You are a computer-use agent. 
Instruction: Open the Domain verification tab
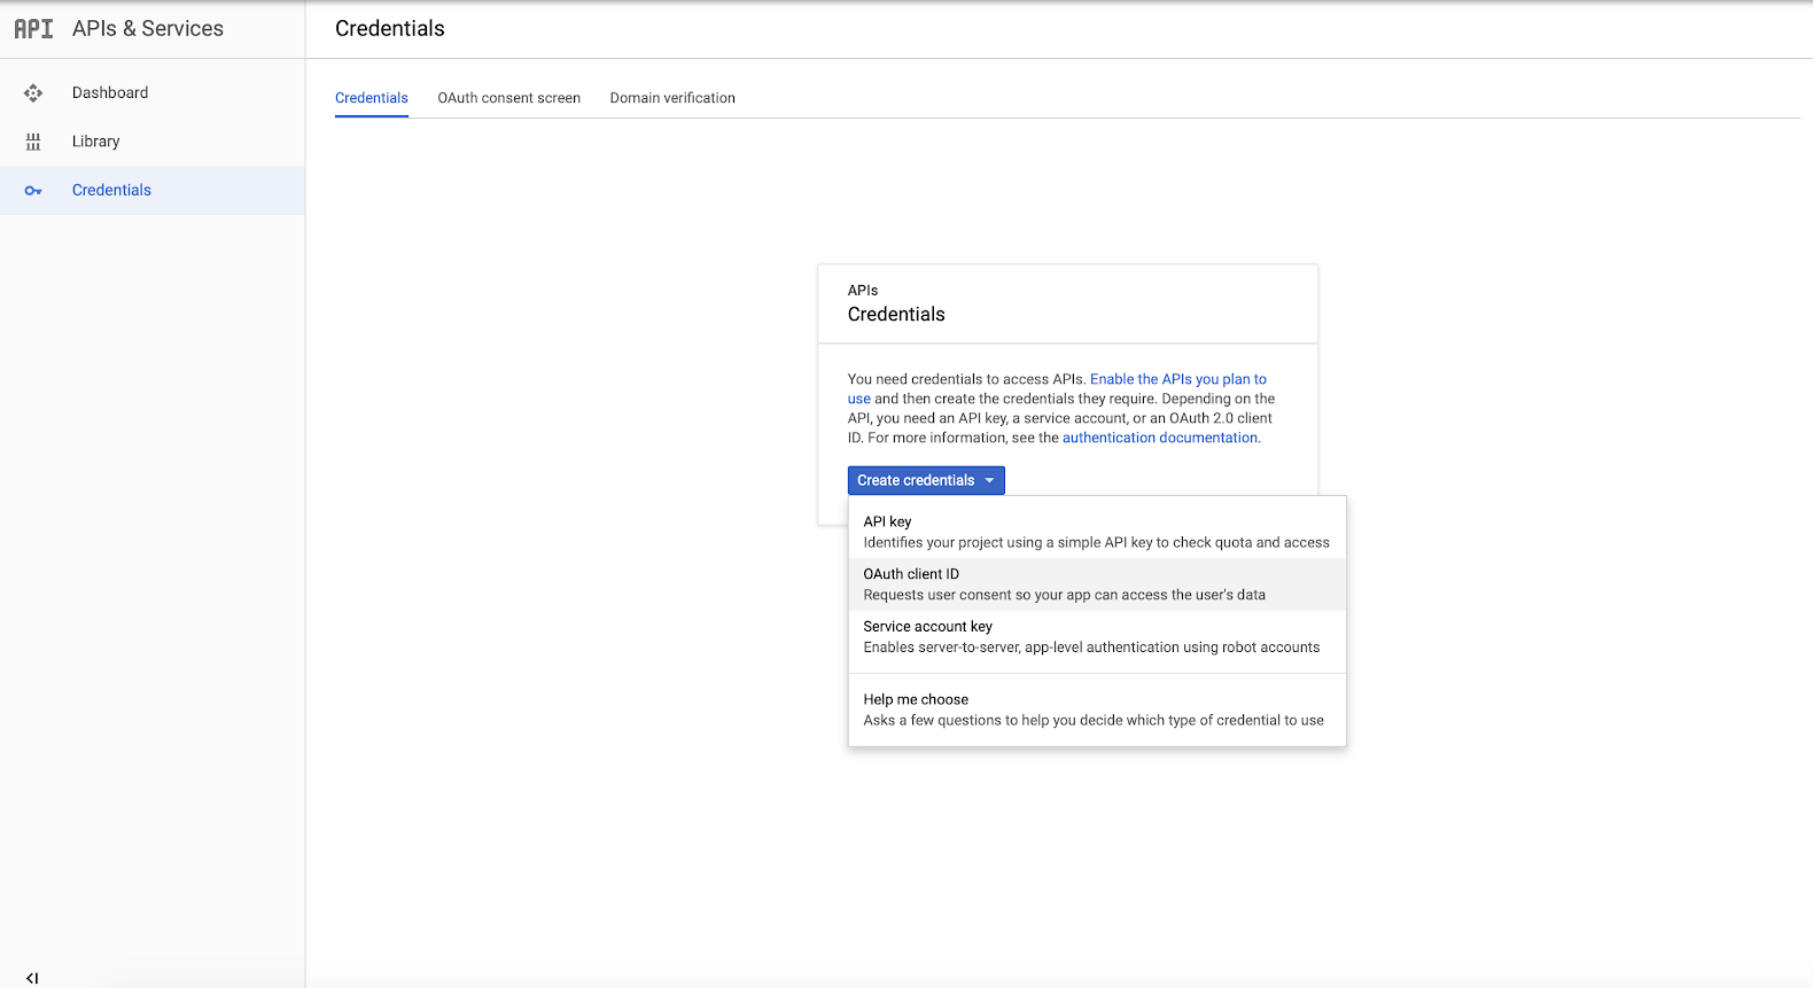[x=672, y=98]
